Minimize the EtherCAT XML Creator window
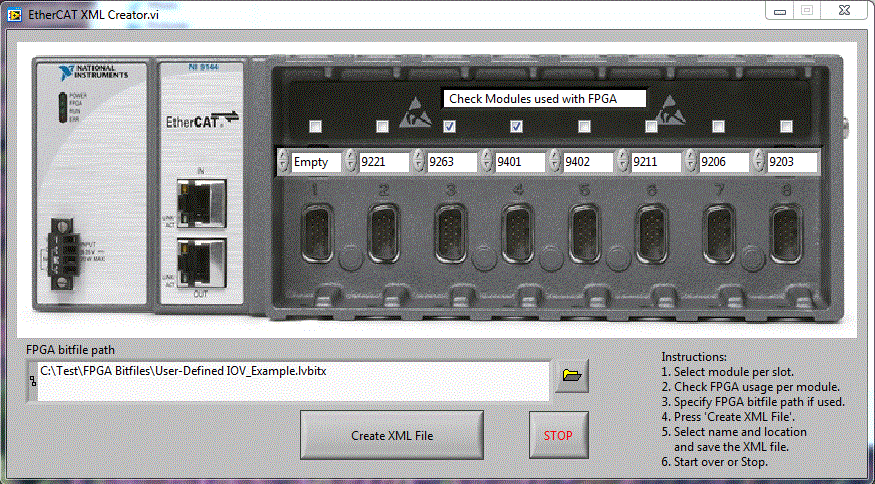 pos(780,11)
